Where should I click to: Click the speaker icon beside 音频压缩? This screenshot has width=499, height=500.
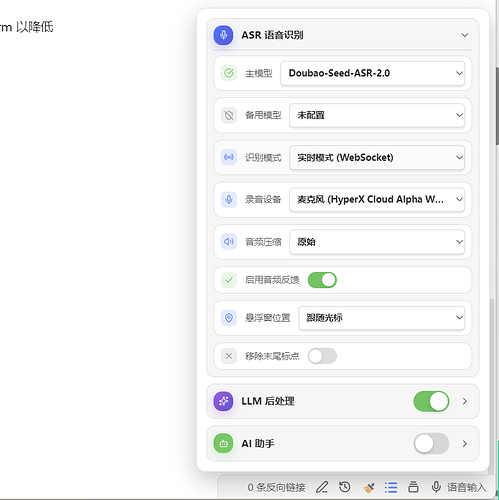pyautogui.click(x=229, y=242)
